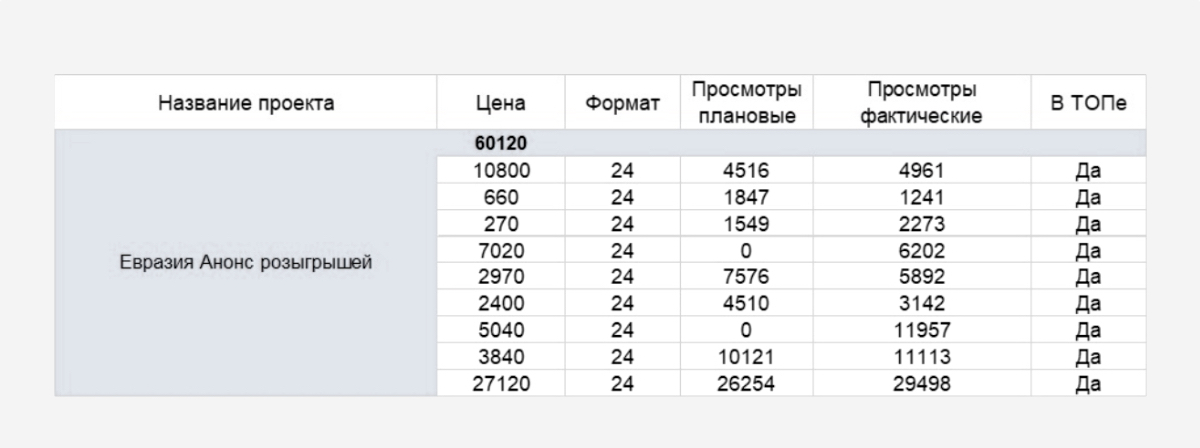
Task: Click the 'В ТОПе' column header
Action: (1088, 104)
